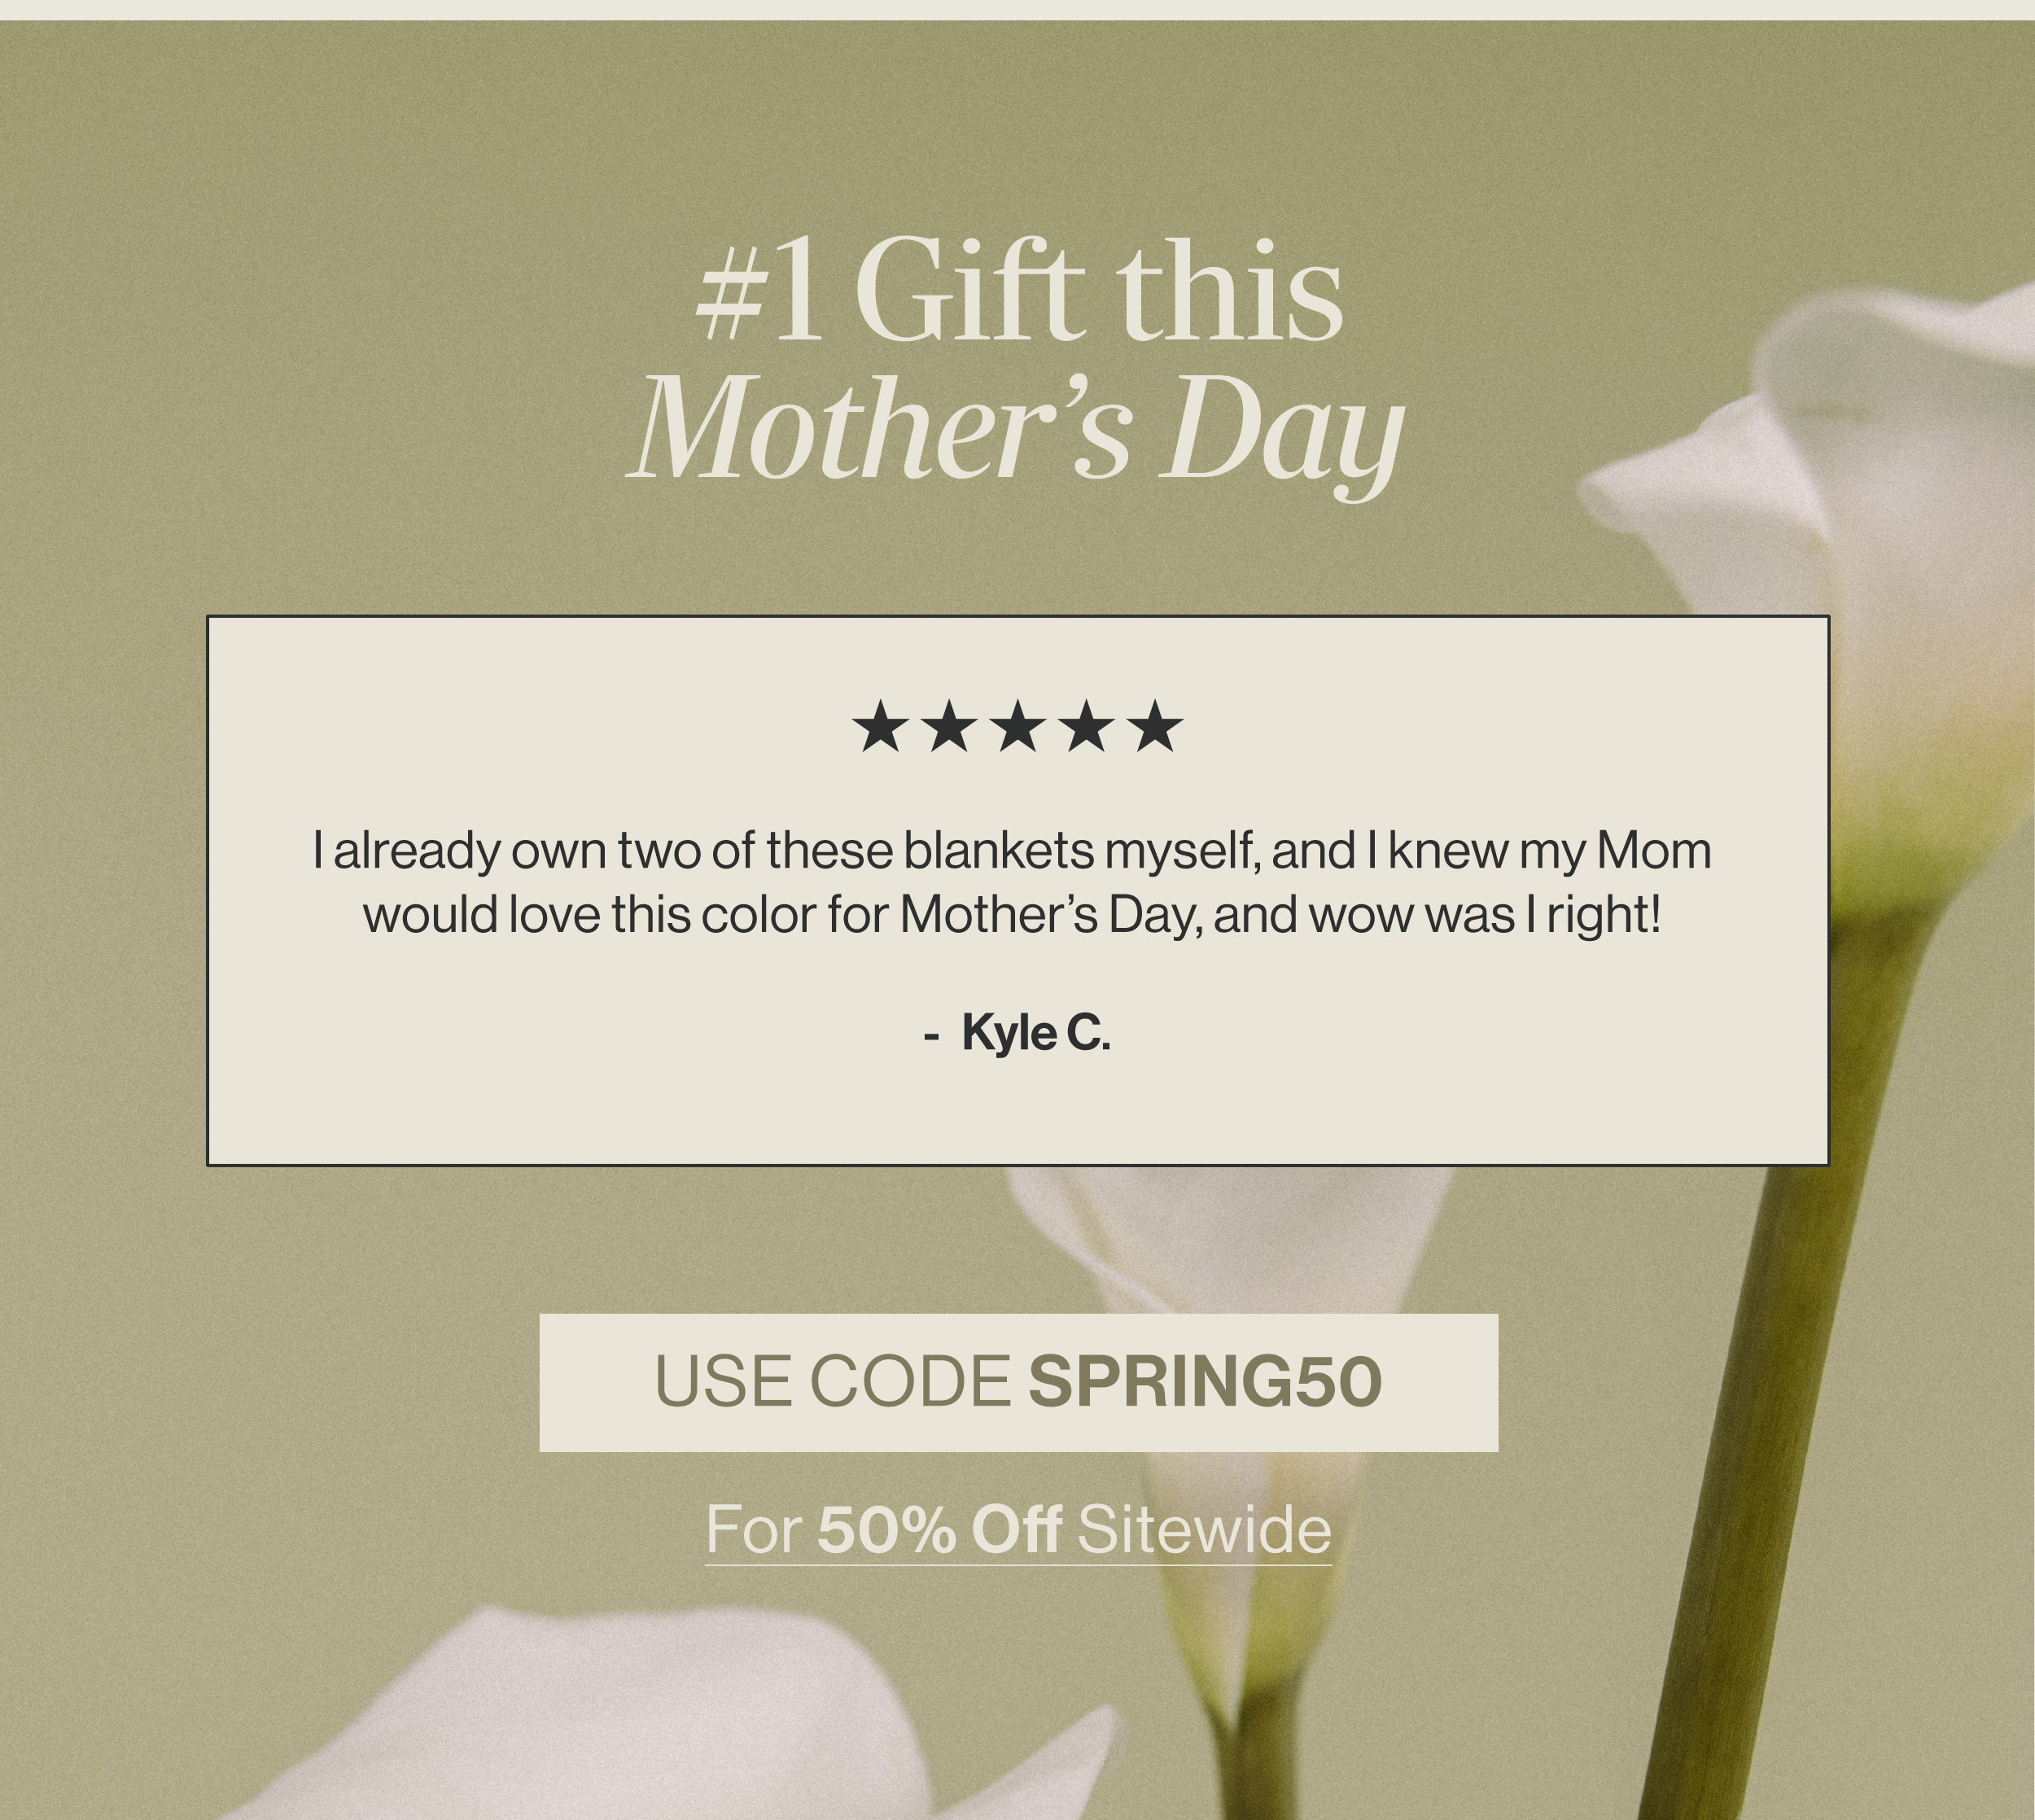Click the second rating star
The height and width of the screenshot is (1820, 2035).
pyautogui.click(x=949, y=727)
